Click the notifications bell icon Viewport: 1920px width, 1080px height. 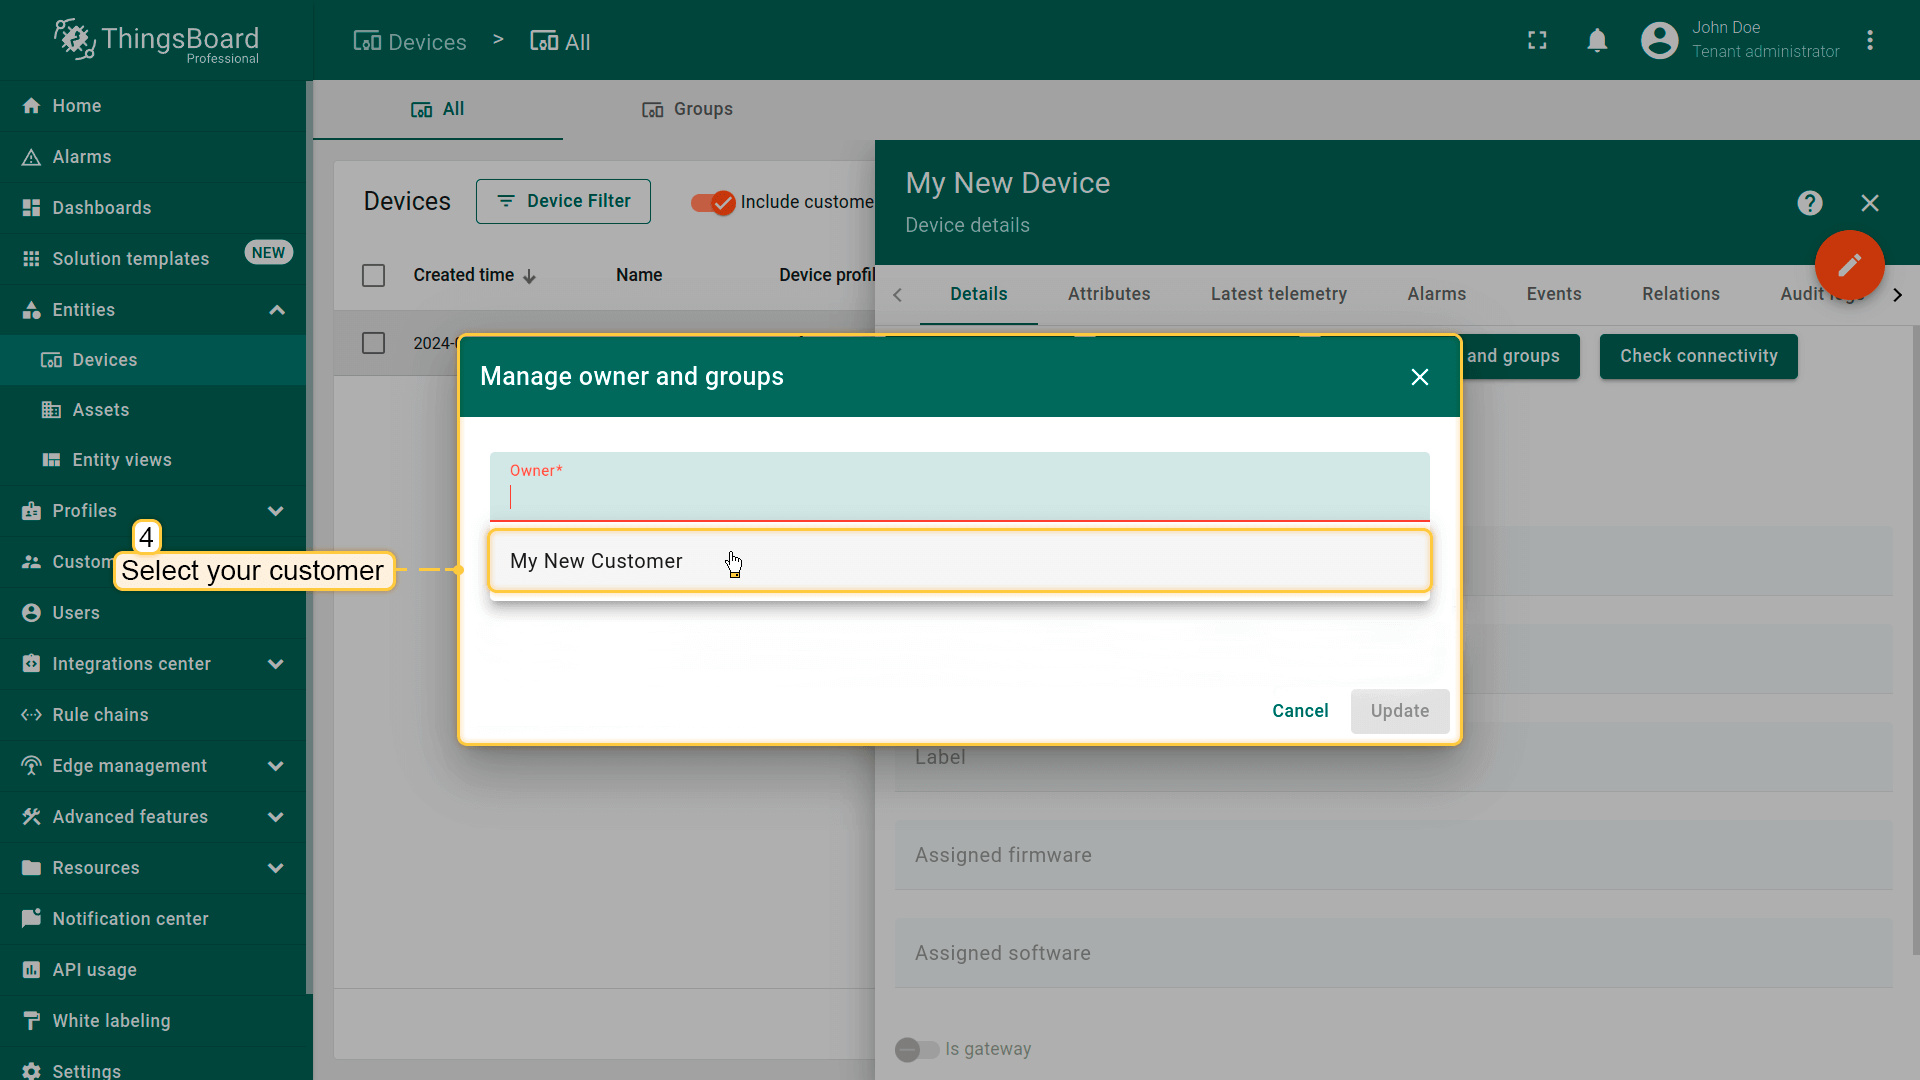[x=1597, y=41]
